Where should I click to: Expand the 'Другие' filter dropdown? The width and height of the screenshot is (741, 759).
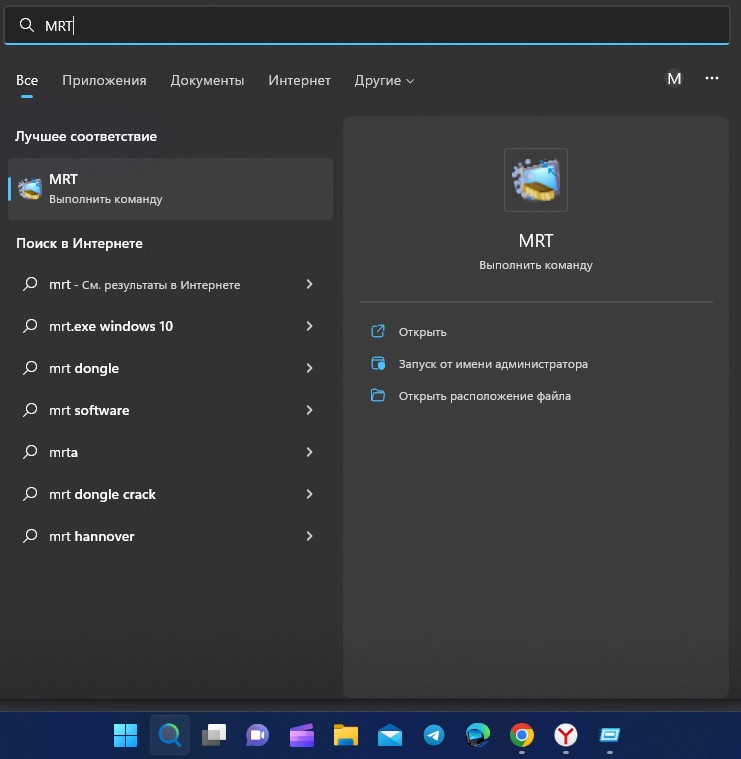pos(384,80)
